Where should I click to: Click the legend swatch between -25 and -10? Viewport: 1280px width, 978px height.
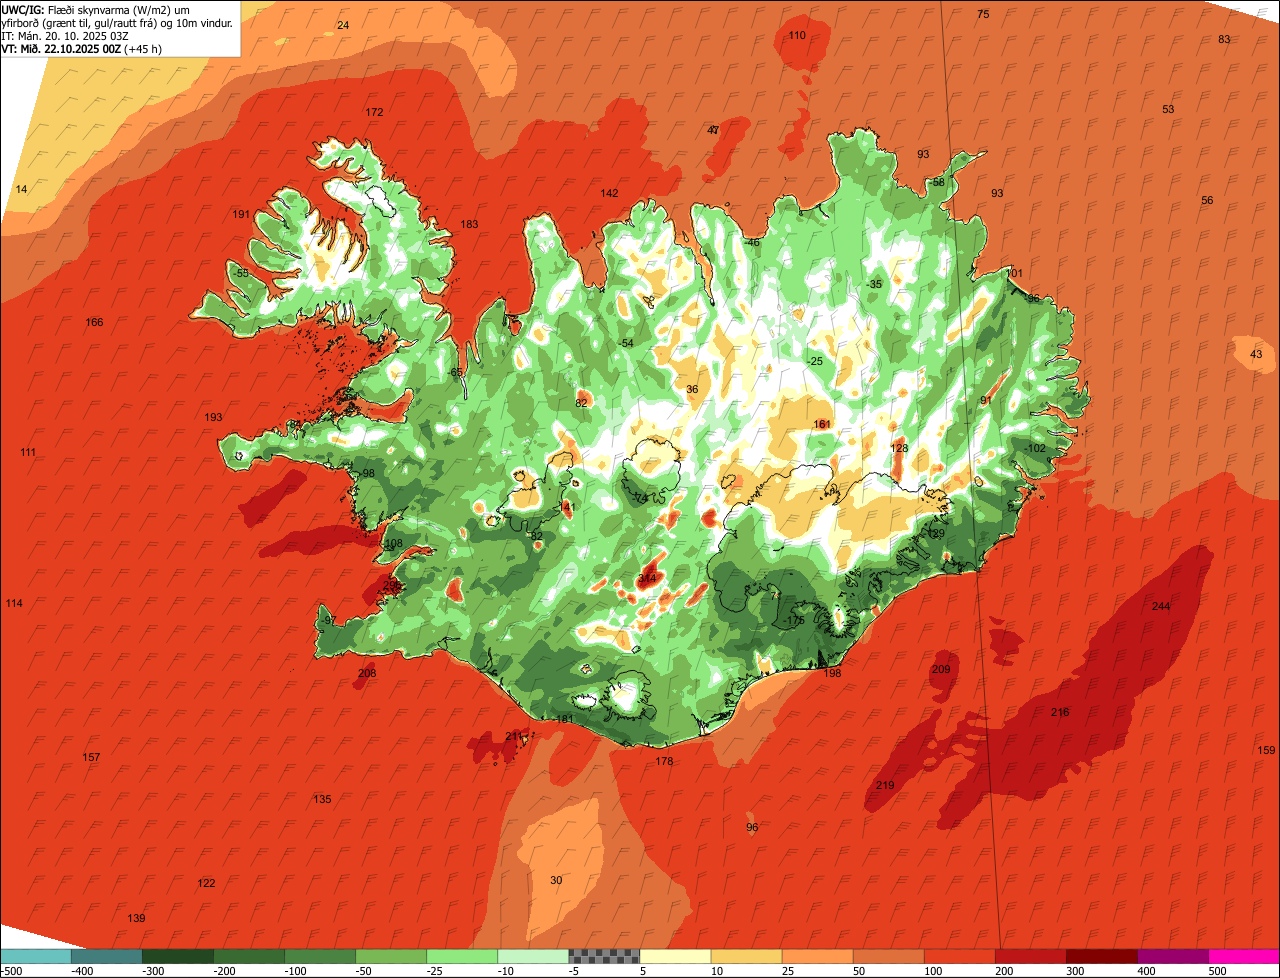point(461,956)
